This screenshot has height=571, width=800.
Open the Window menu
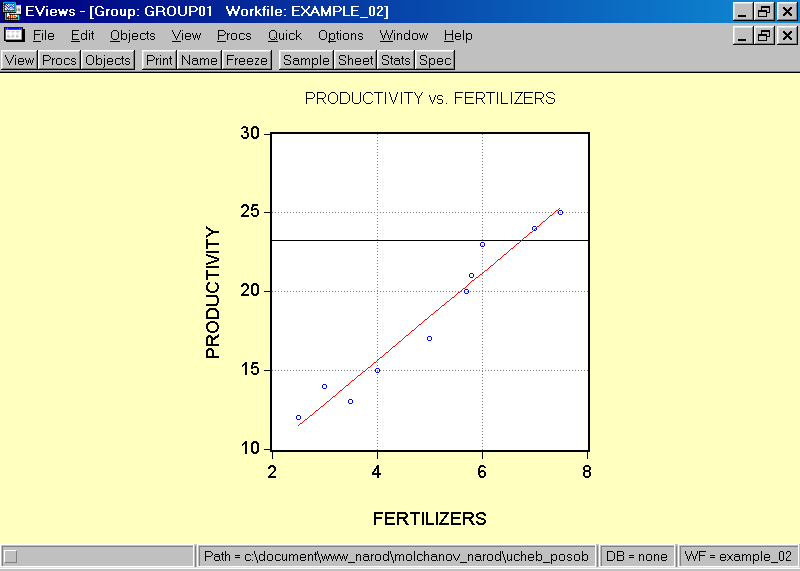tap(404, 36)
